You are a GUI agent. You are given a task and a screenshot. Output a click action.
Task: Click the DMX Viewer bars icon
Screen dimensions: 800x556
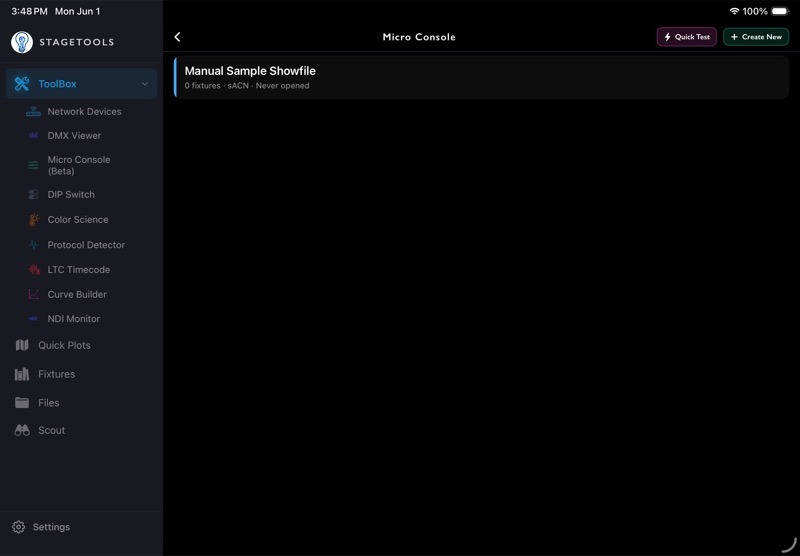[x=34, y=136]
